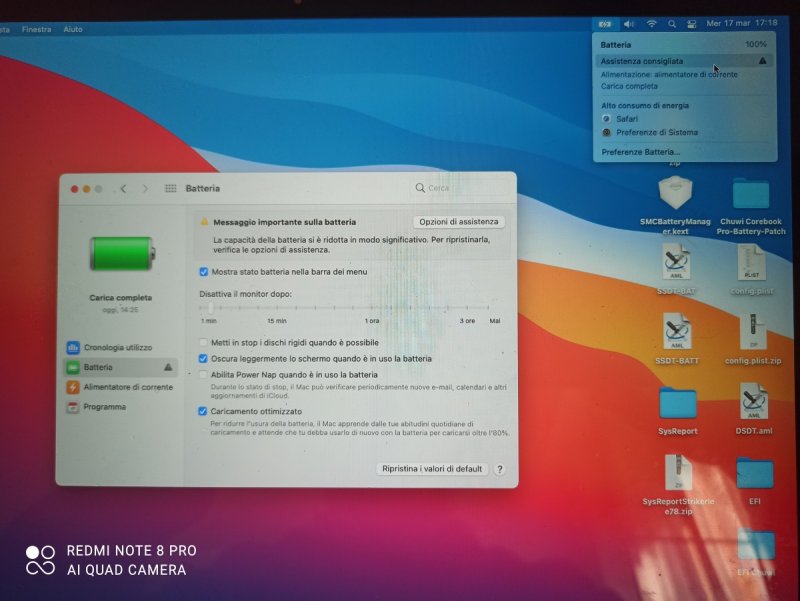Click the large green battery icon
Image resolution: width=800 pixels, height=601 pixels.
pos(122,254)
